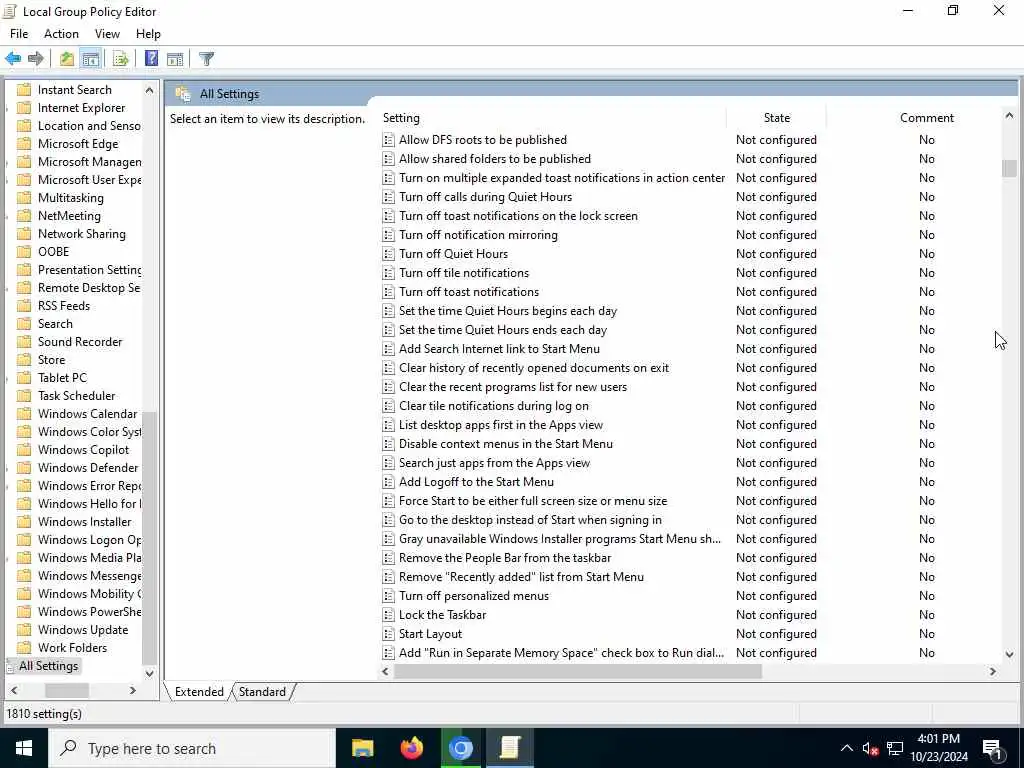1024x768 pixels.
Task: Select the Work Folders tree item
Action: coord(72,648)
